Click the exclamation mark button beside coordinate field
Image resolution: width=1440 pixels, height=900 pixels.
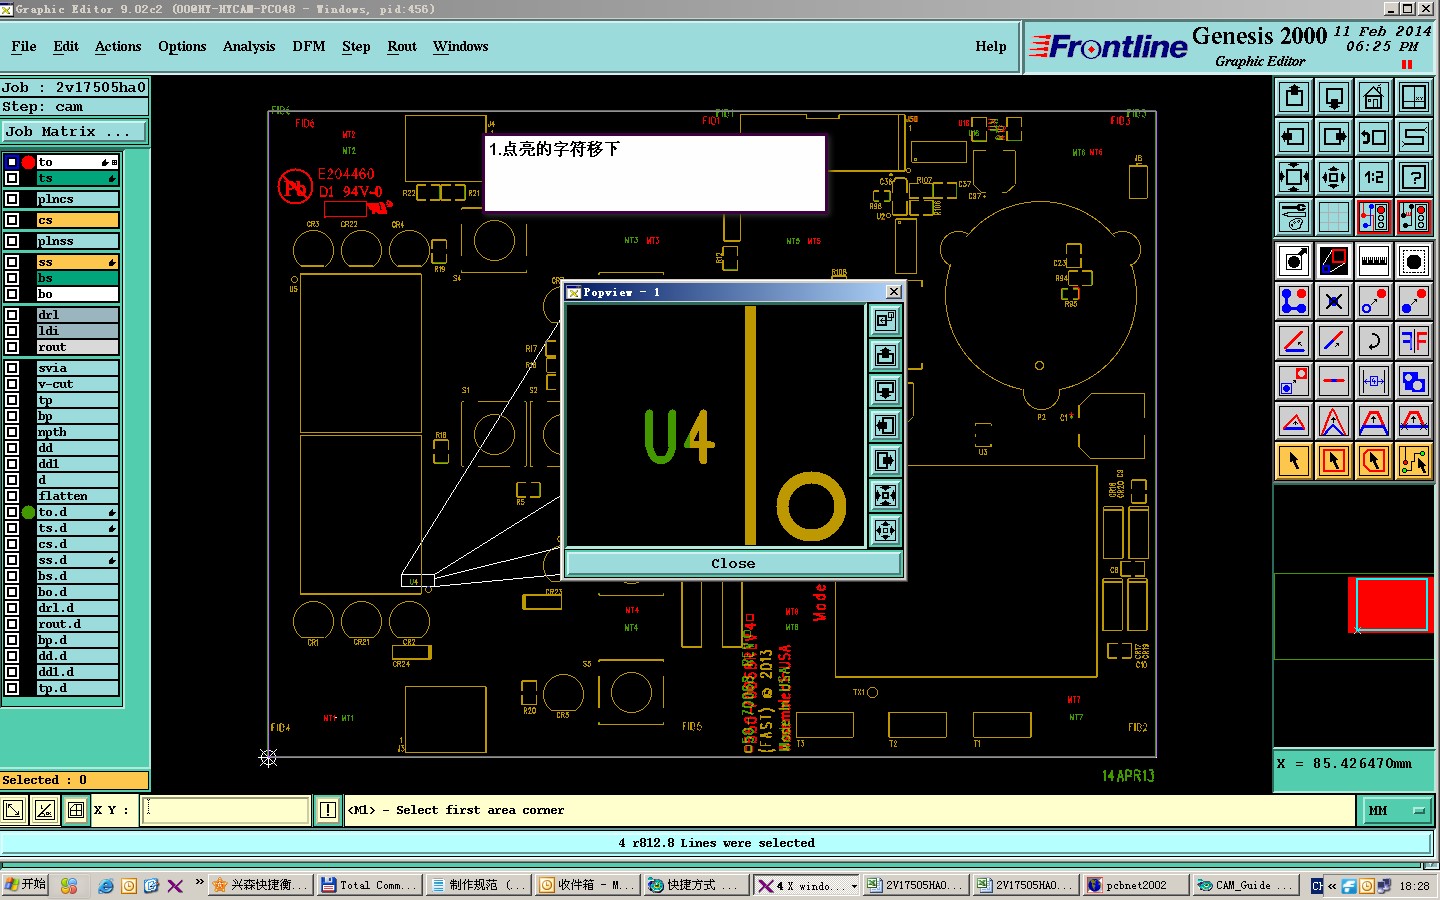coord(328,810)
